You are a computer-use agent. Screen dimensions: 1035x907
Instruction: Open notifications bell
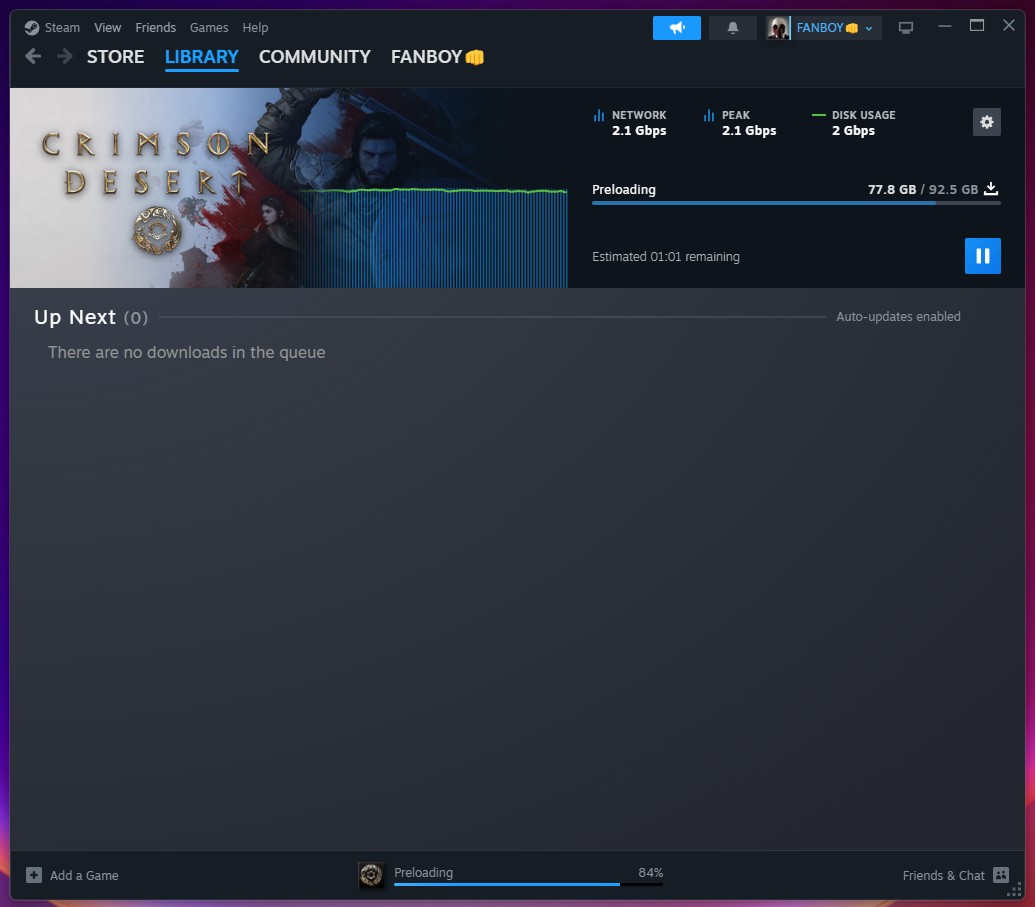733,28
